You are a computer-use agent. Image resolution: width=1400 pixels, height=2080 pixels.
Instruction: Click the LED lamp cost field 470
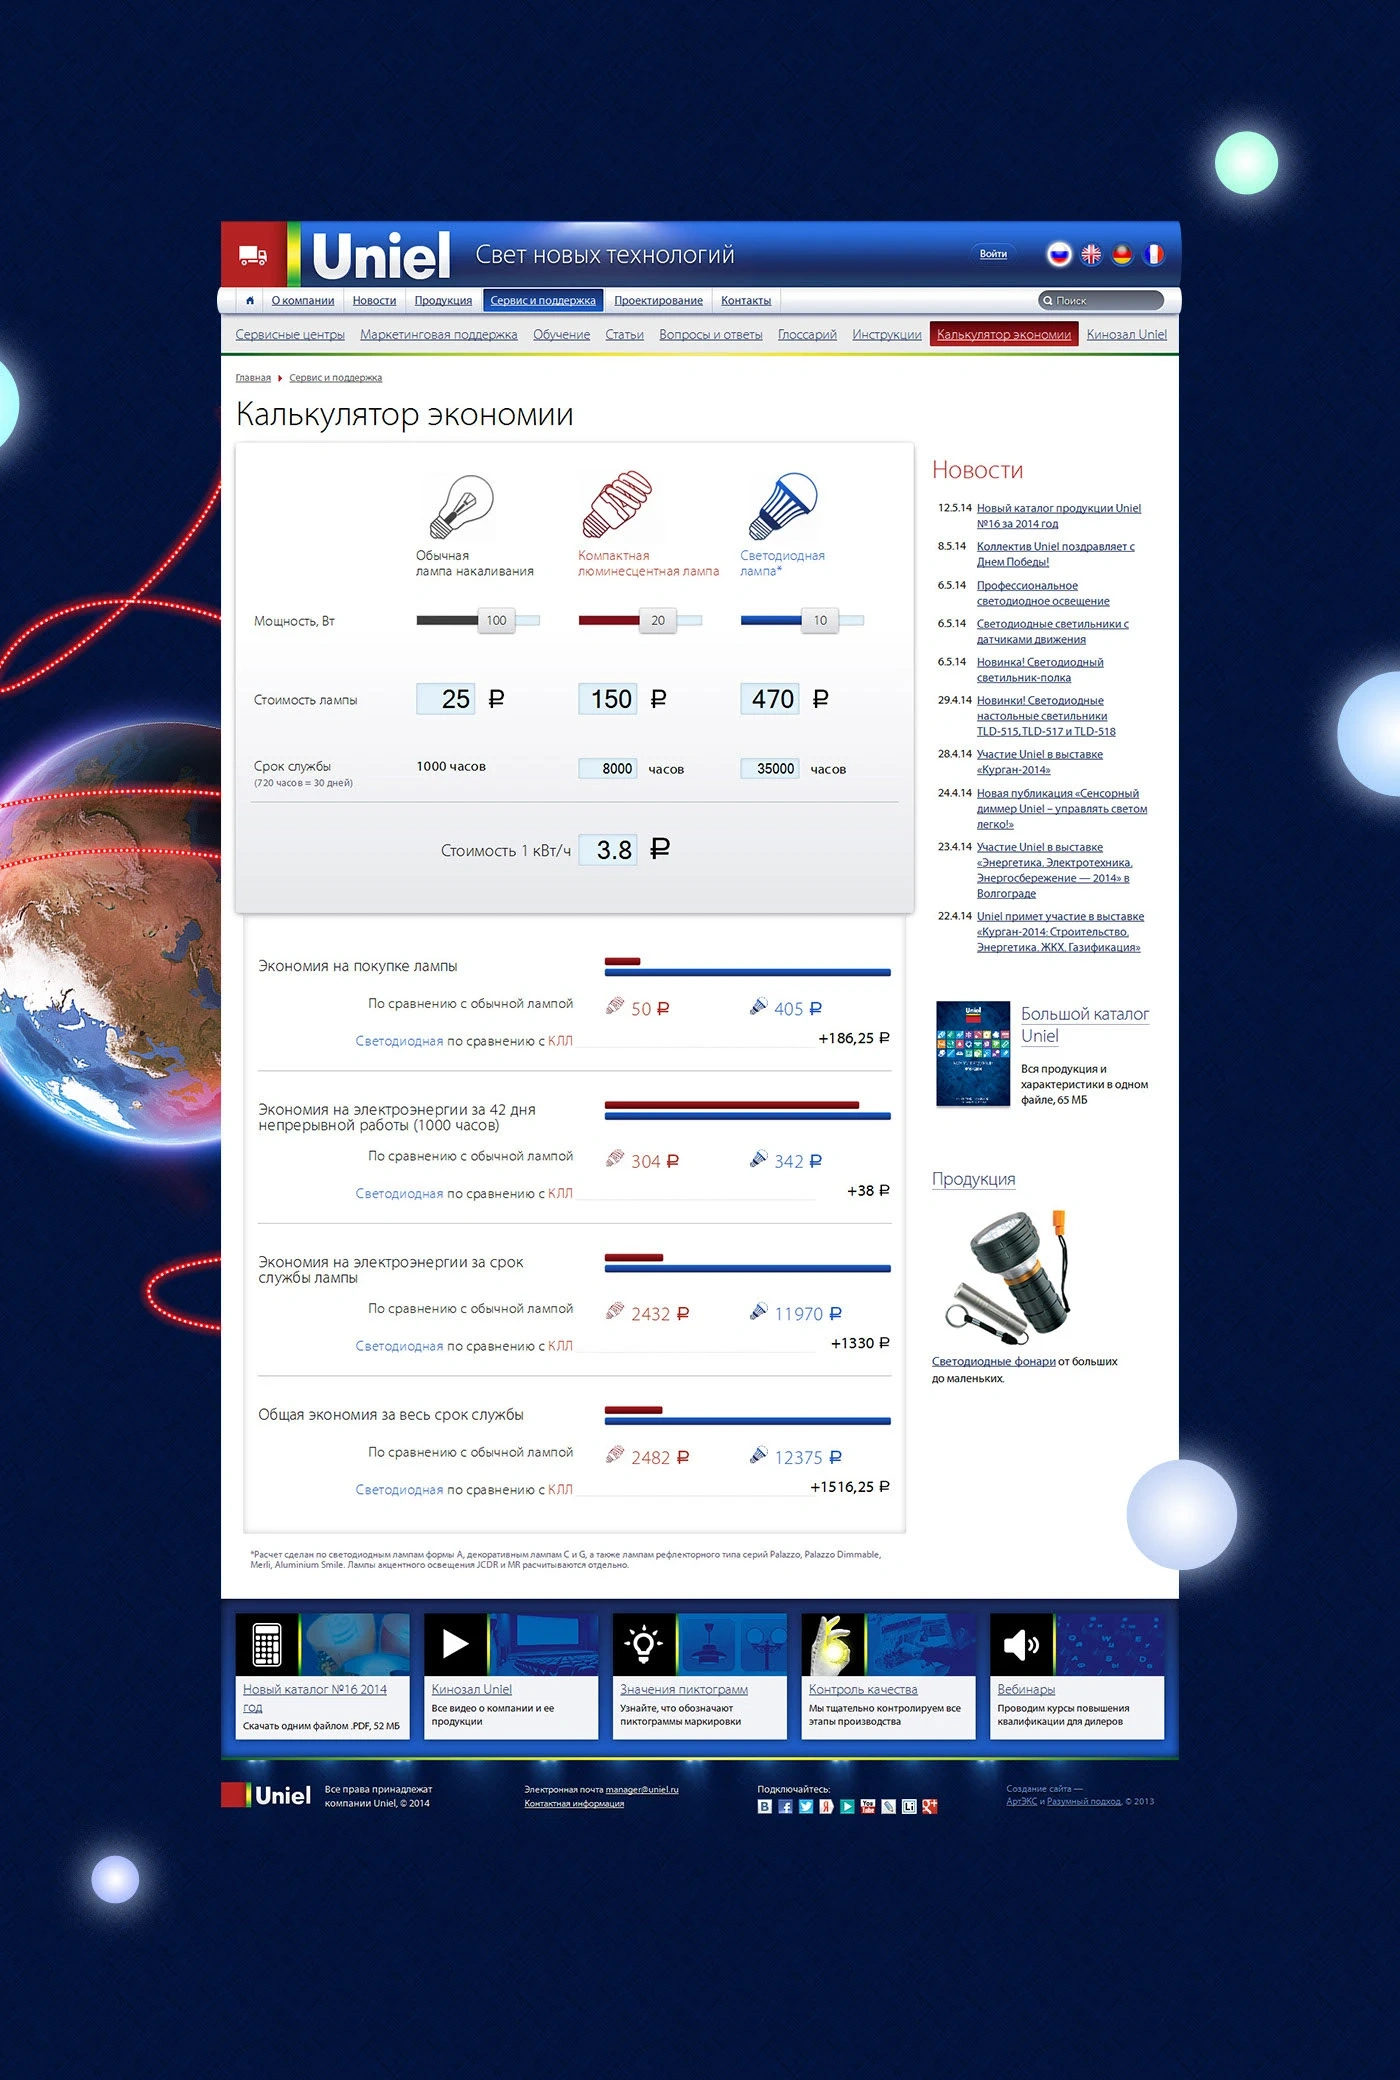[770, 699]
